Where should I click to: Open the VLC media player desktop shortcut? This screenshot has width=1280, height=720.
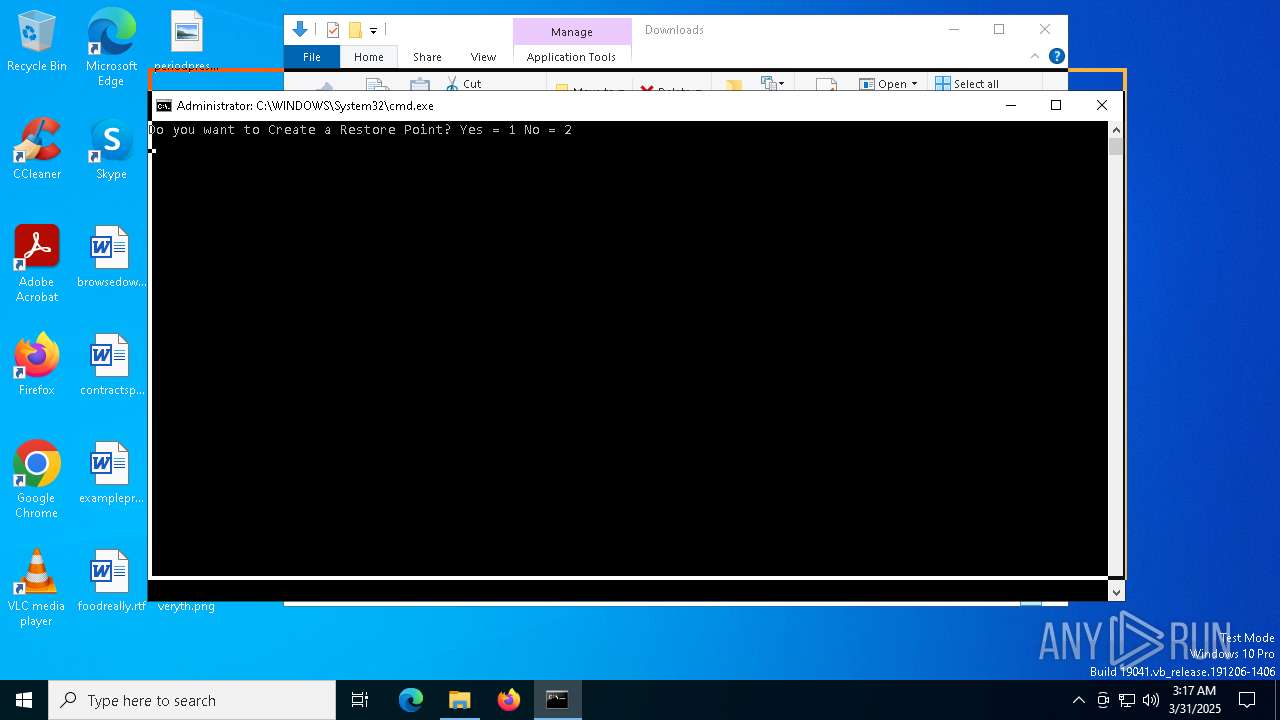pos(37,588)
